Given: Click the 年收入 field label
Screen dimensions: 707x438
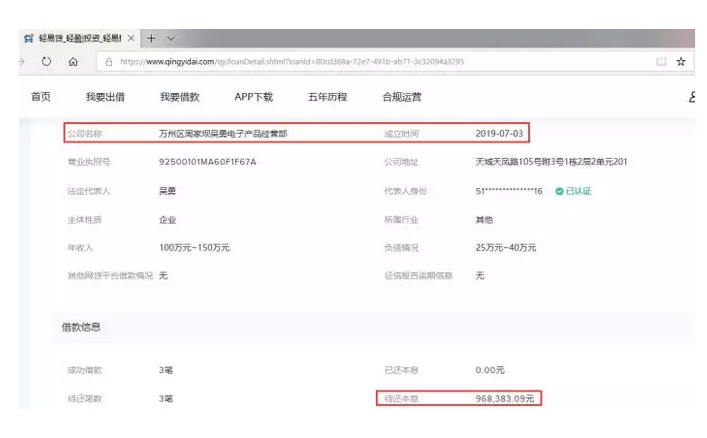Looking at the screenshot, I should tap(80, 248).
